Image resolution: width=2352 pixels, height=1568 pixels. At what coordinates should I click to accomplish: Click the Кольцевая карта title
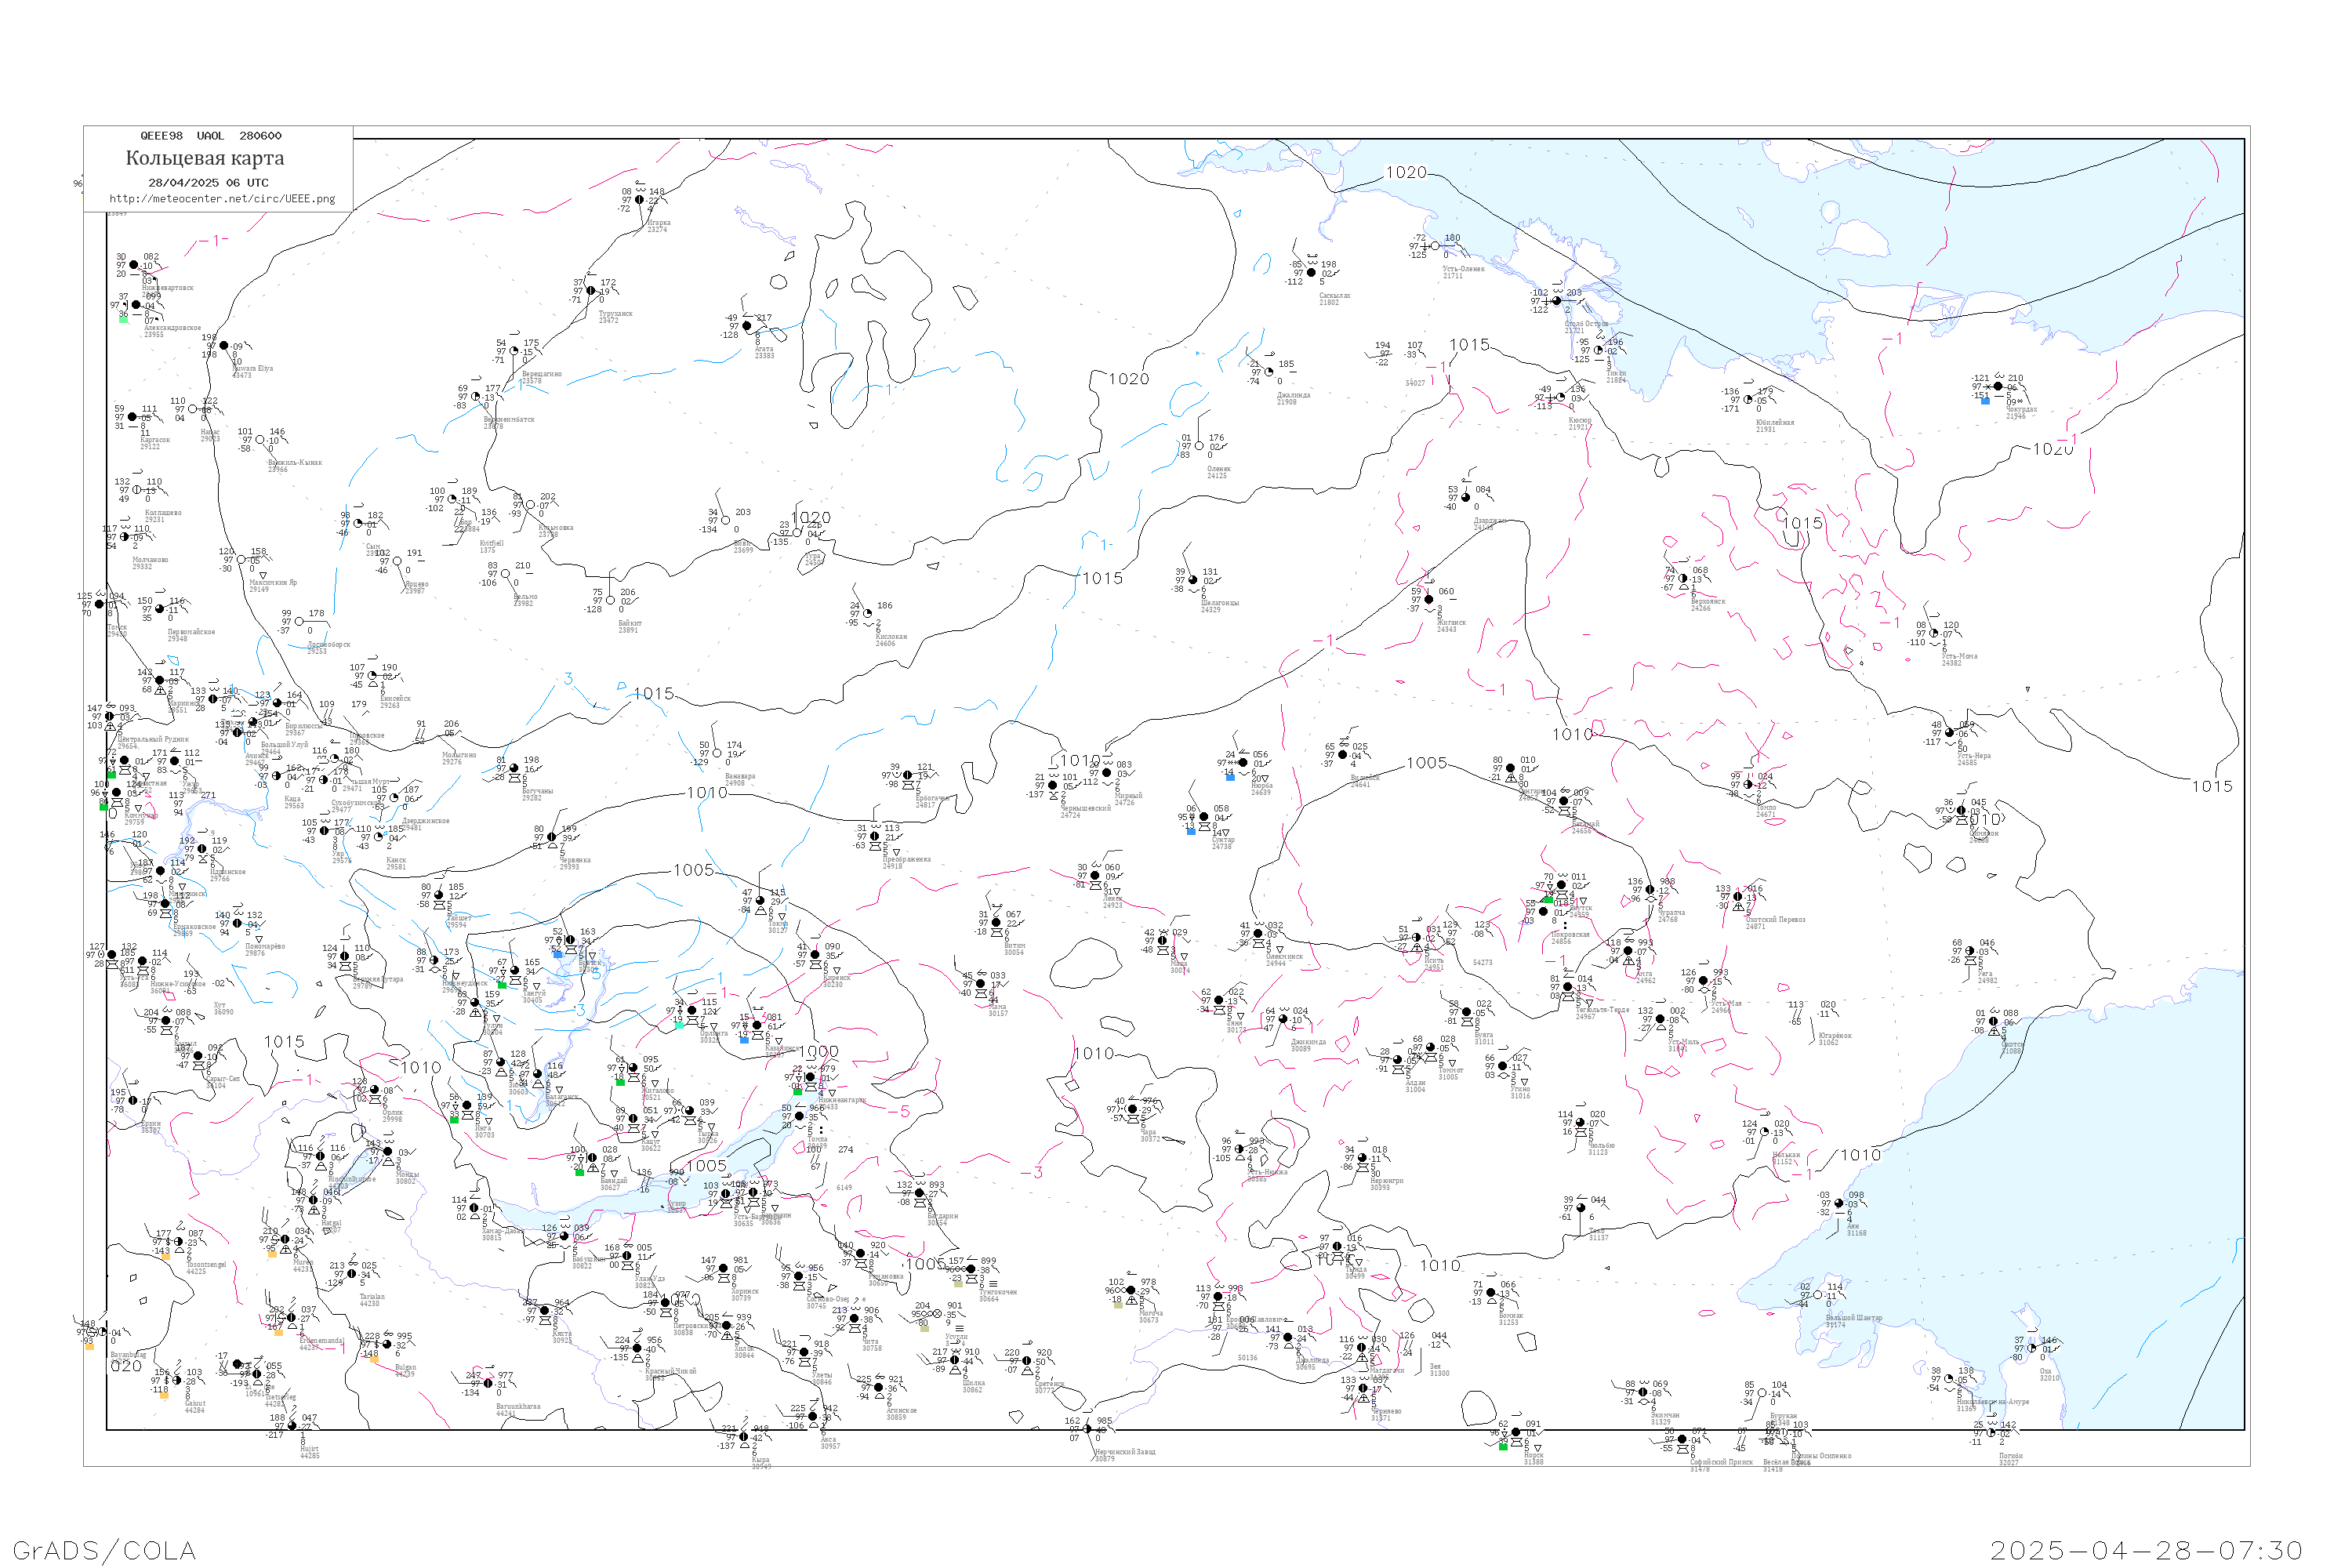[x=204, y=158]
